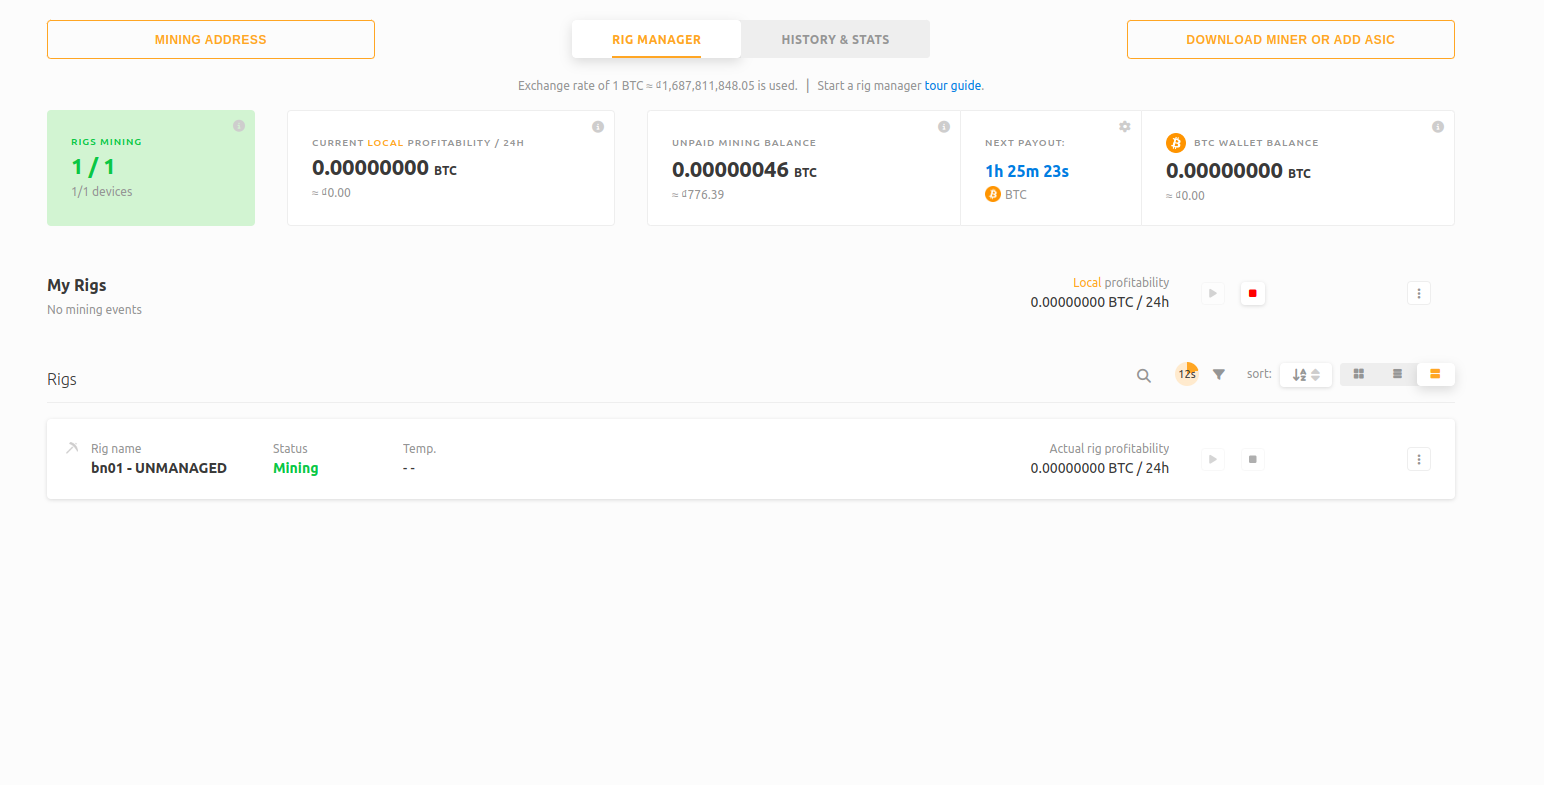The width and height of the screenshot is (1544, 785).
Task: Open the Next Payout settings gear
Action: [x=1124, y=127]
